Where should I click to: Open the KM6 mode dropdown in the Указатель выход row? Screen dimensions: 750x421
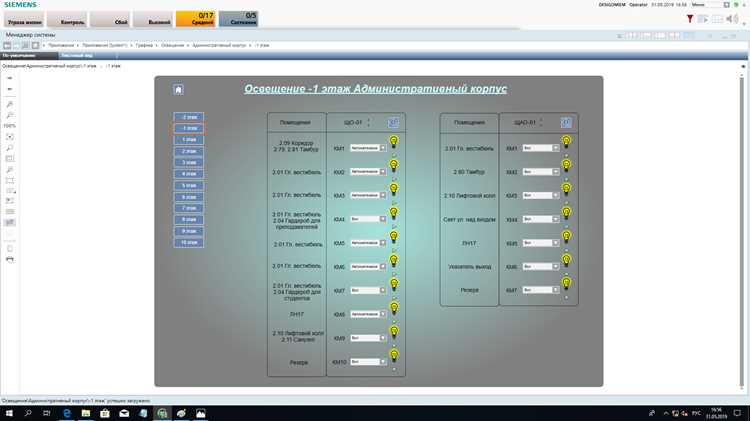pyautogui.click(x=540, y=266)
